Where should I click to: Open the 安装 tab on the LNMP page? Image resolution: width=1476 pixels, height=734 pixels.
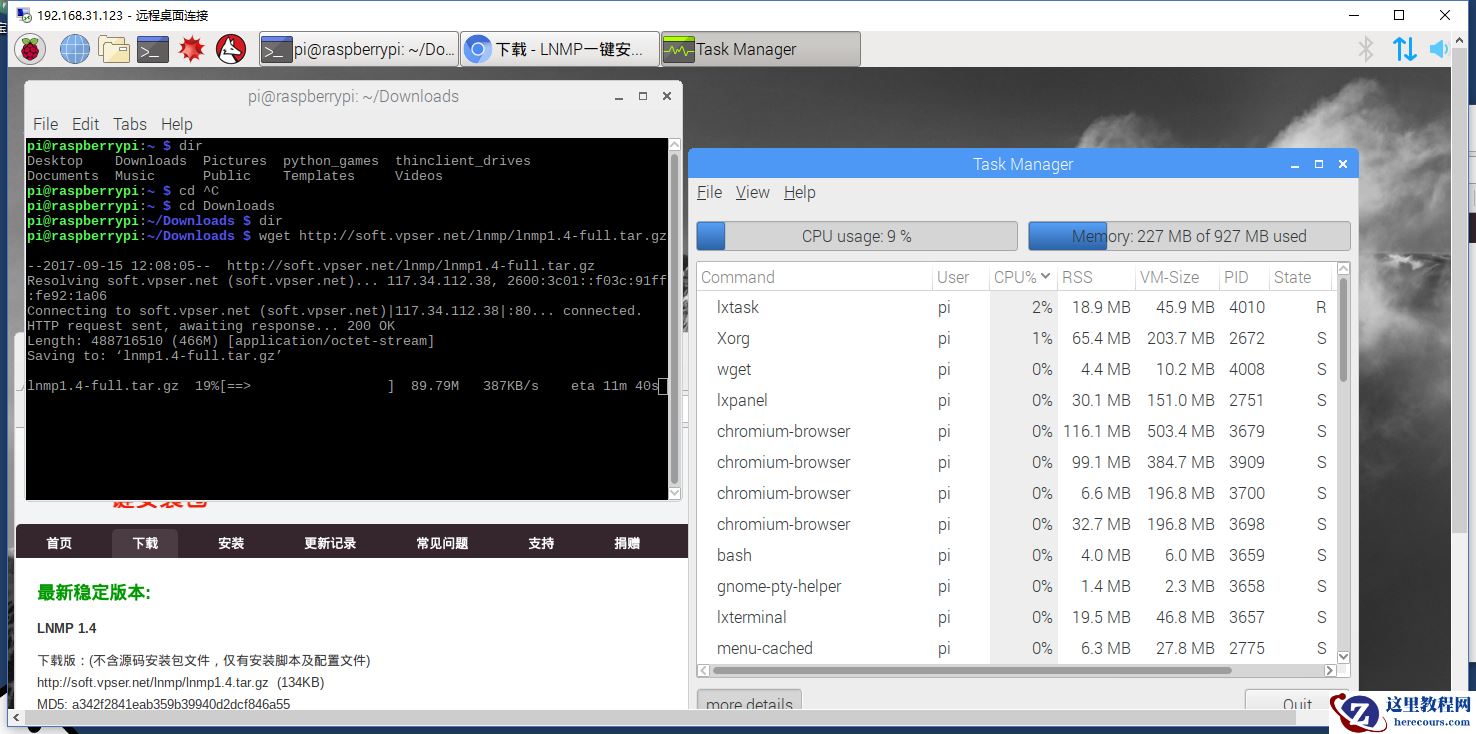pyautogui.click(x=231, y=543)
